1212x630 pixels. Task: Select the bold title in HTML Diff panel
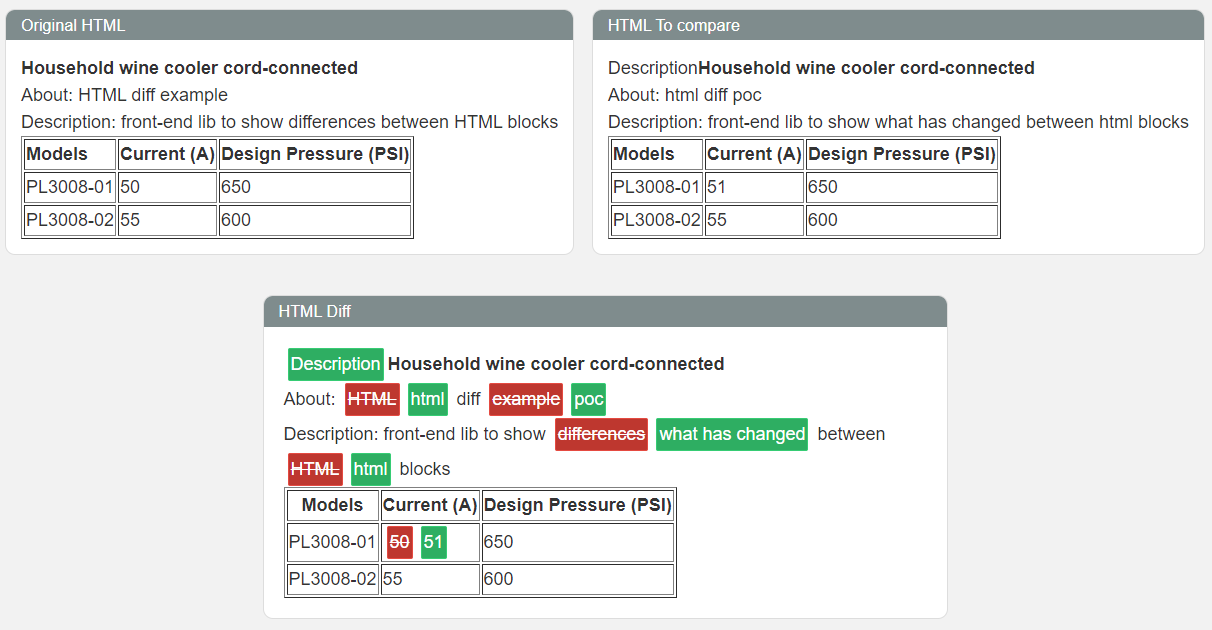[556, 364]
